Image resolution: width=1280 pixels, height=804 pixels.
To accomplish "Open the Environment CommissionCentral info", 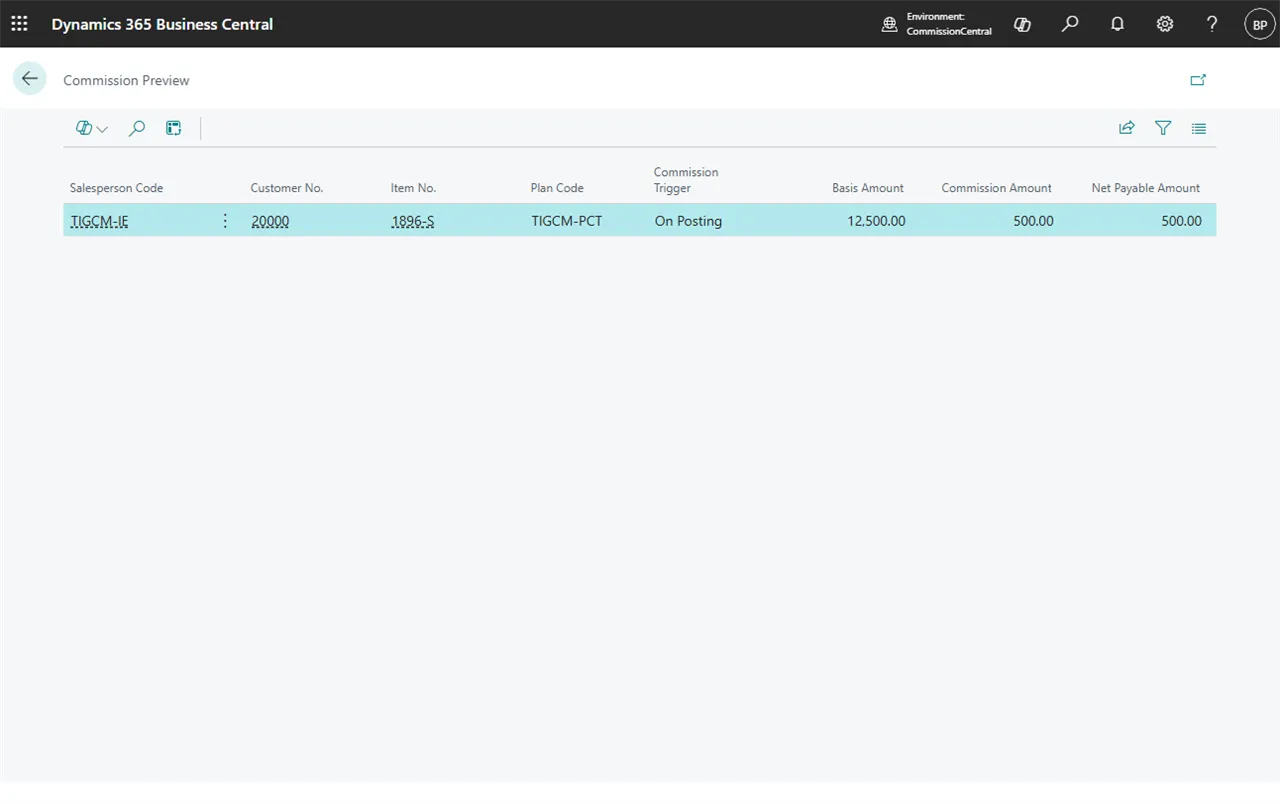I will click(x=937, y=24).
